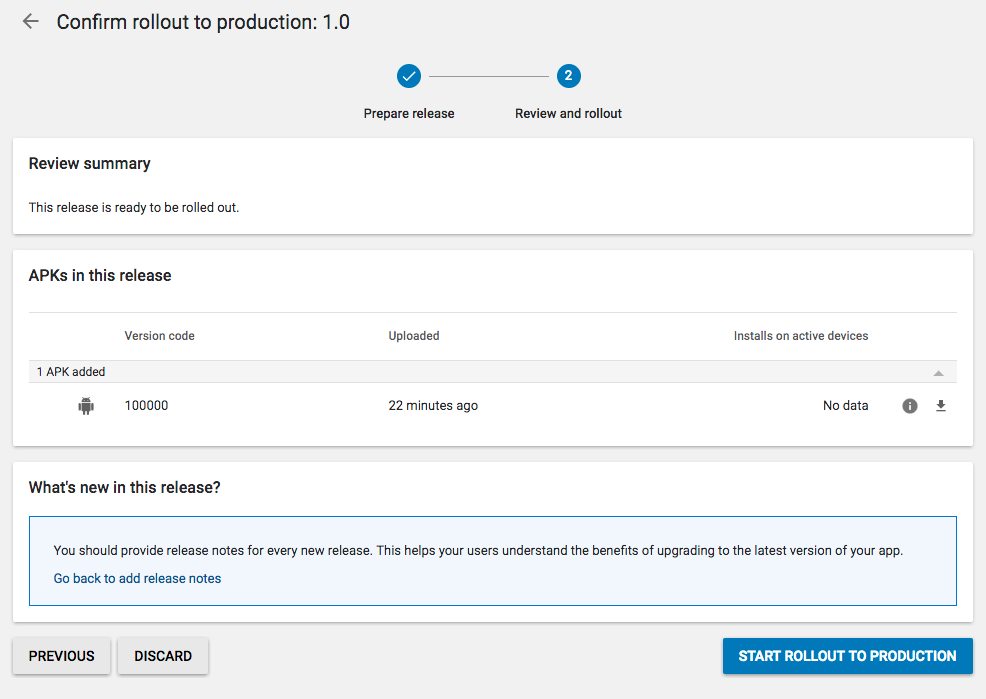
Task: Select the 'Prepare release' step label
Action: 408,114
